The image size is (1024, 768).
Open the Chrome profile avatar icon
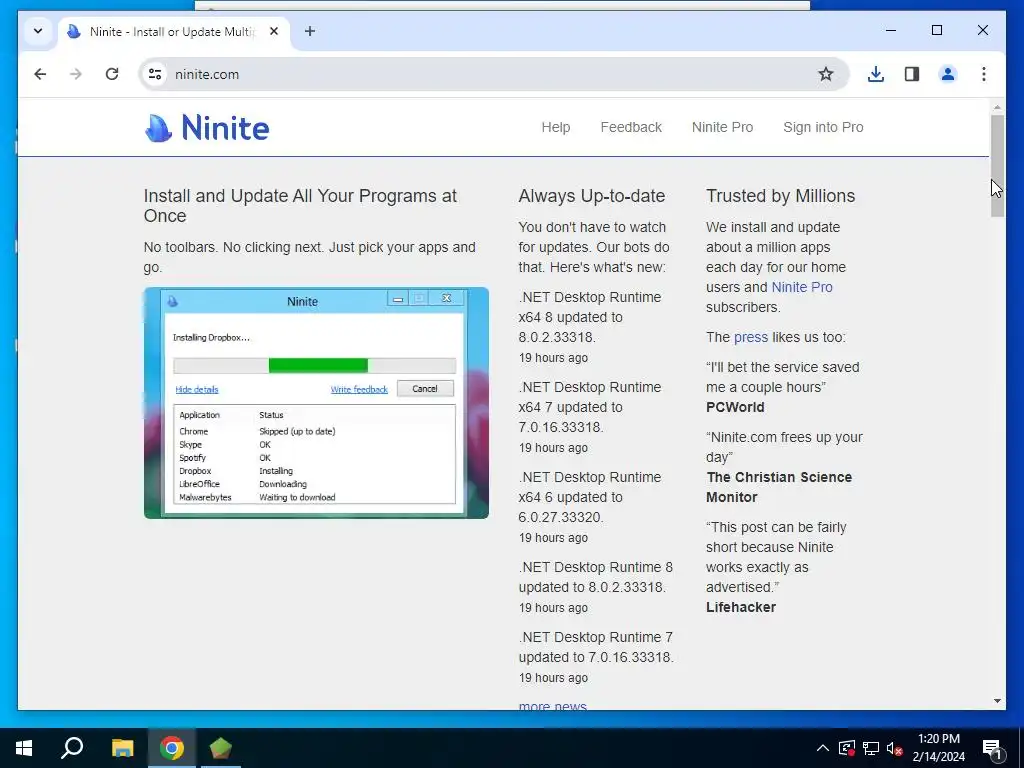tap(948, 74)
